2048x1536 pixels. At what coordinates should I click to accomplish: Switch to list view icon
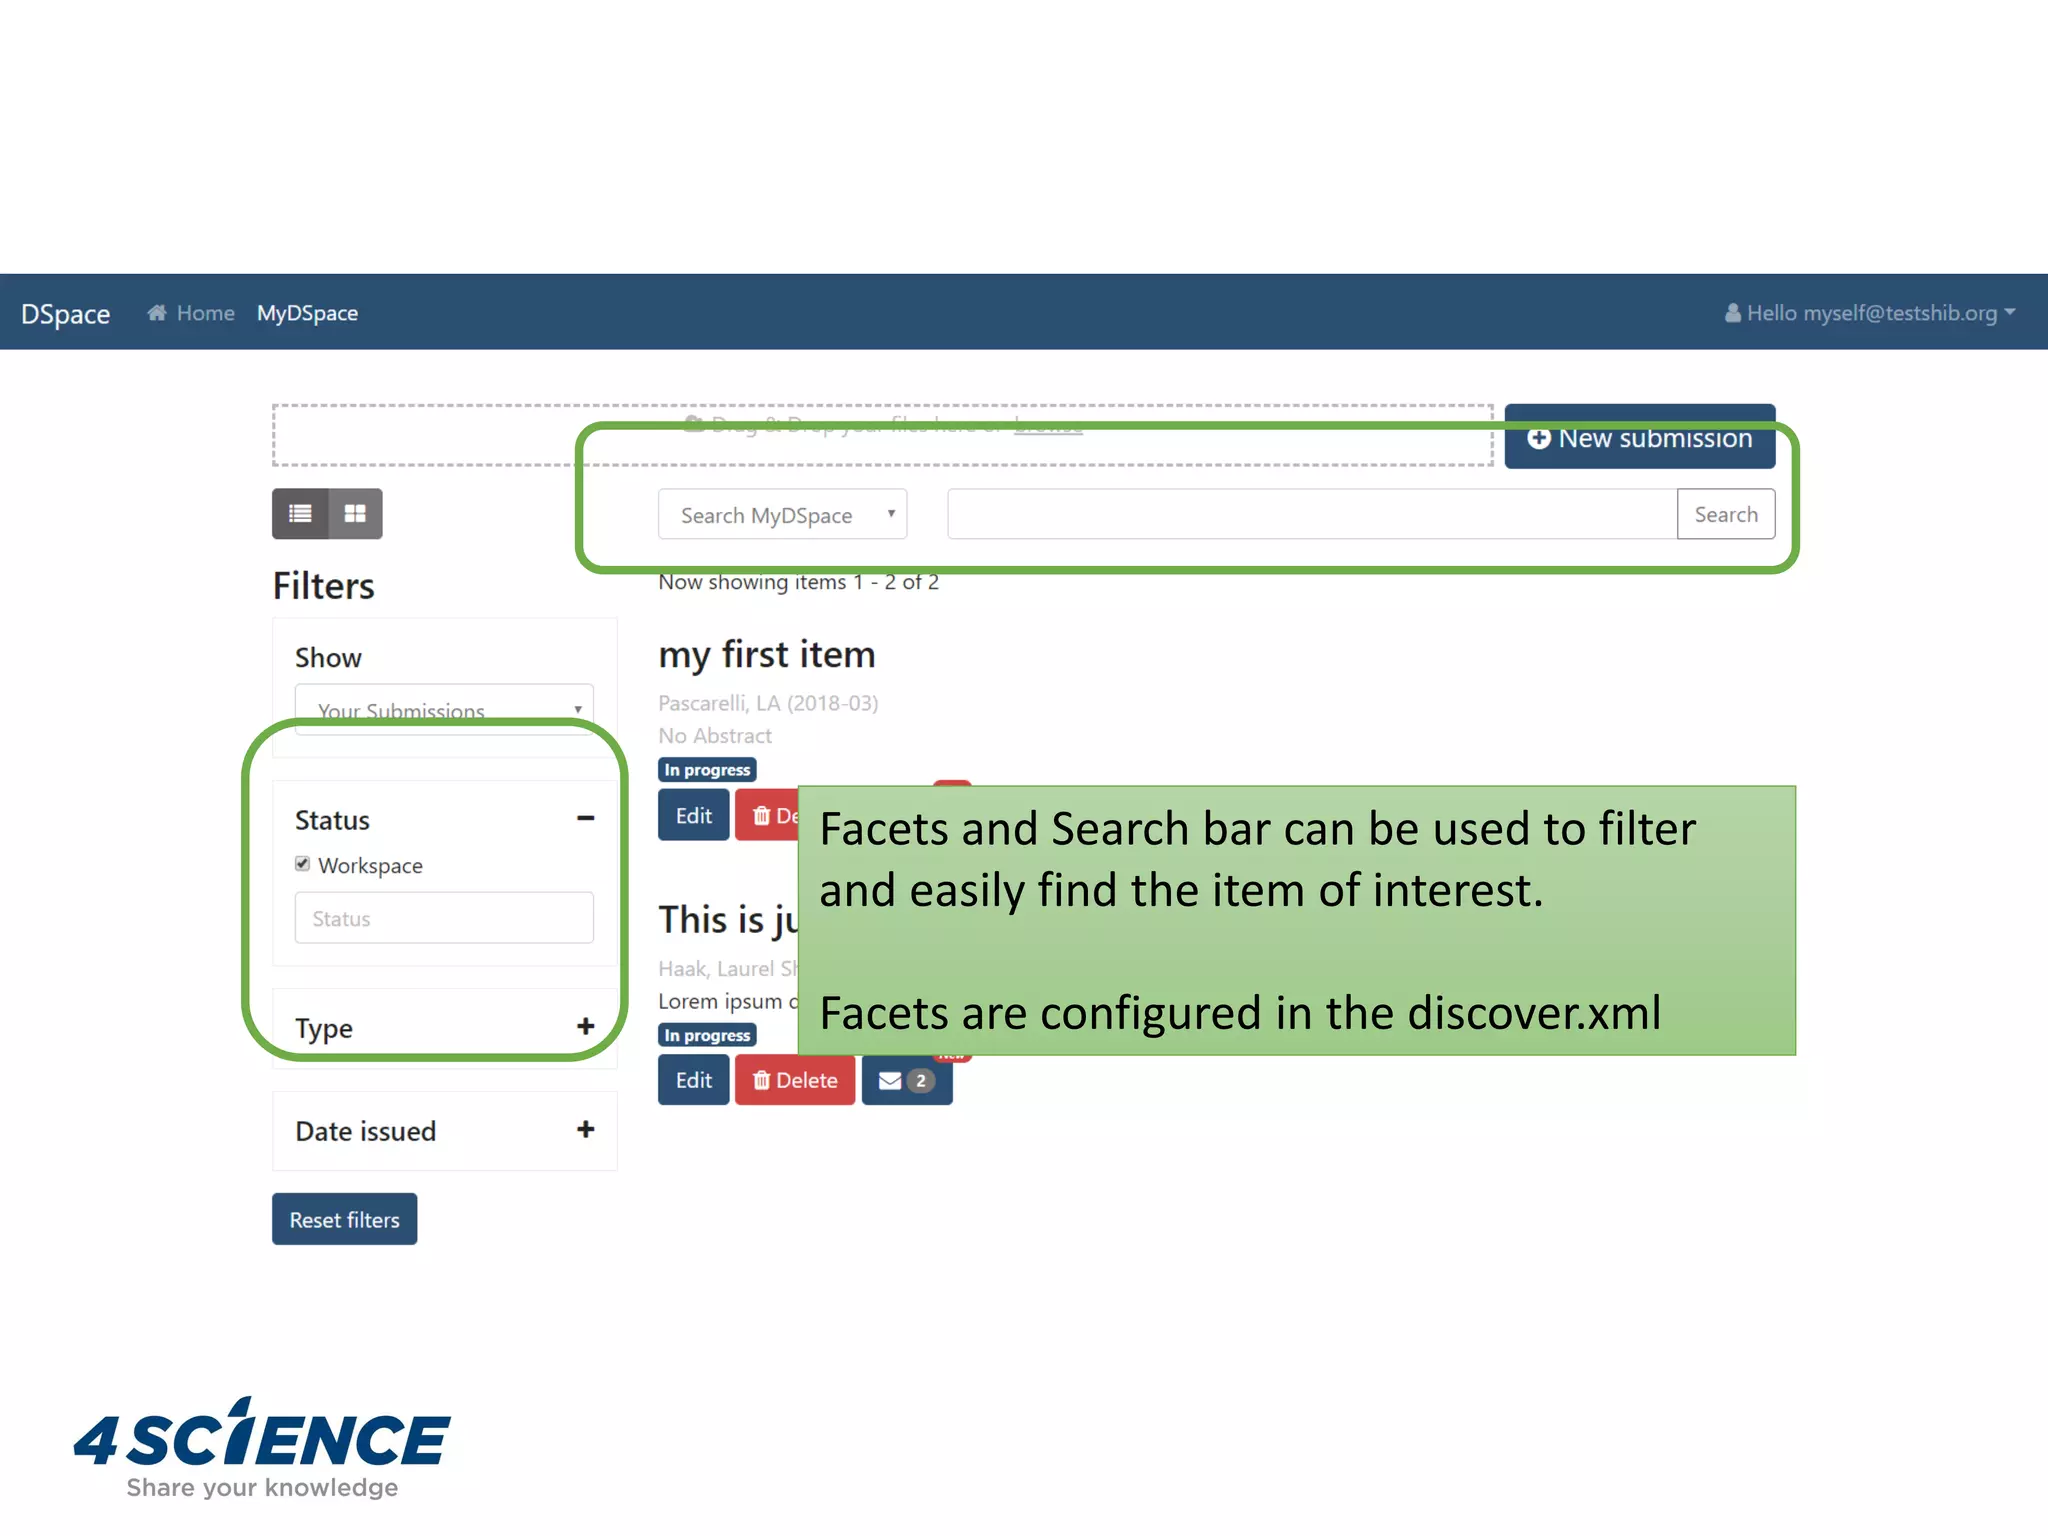[x=300, y=514]
